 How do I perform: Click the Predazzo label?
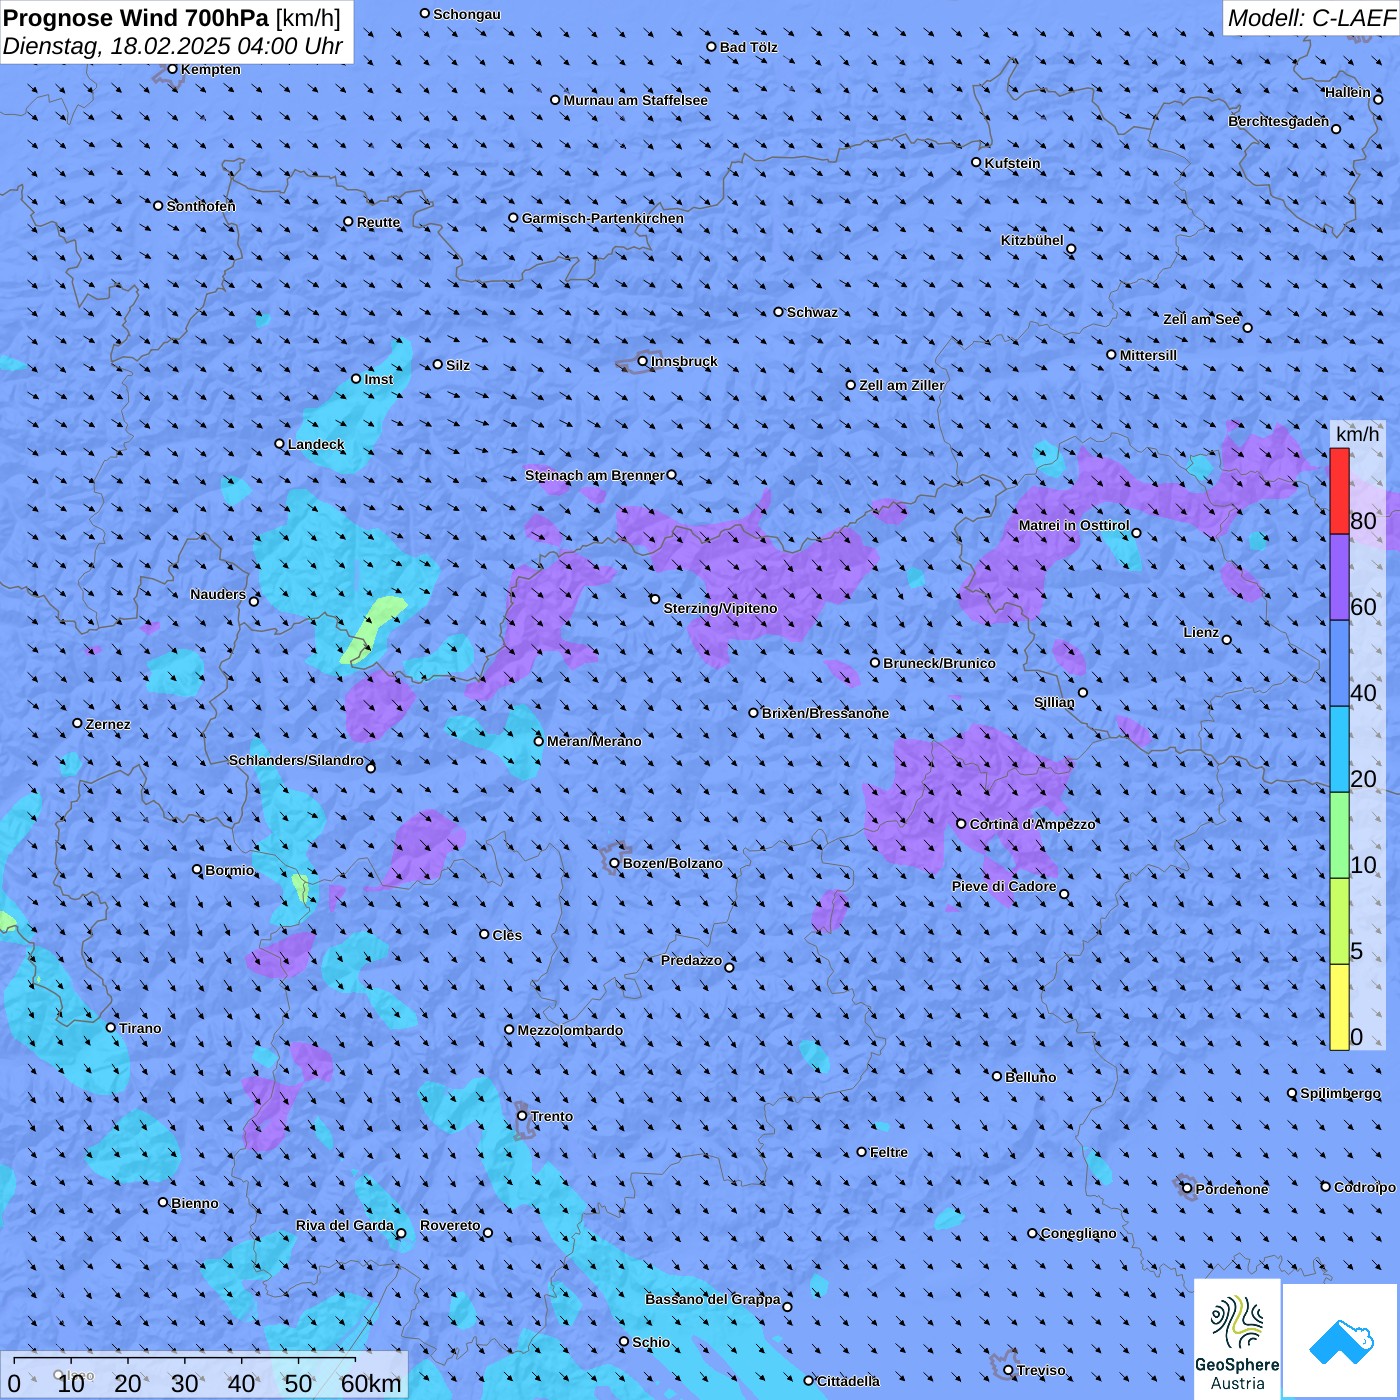[691, 960]
